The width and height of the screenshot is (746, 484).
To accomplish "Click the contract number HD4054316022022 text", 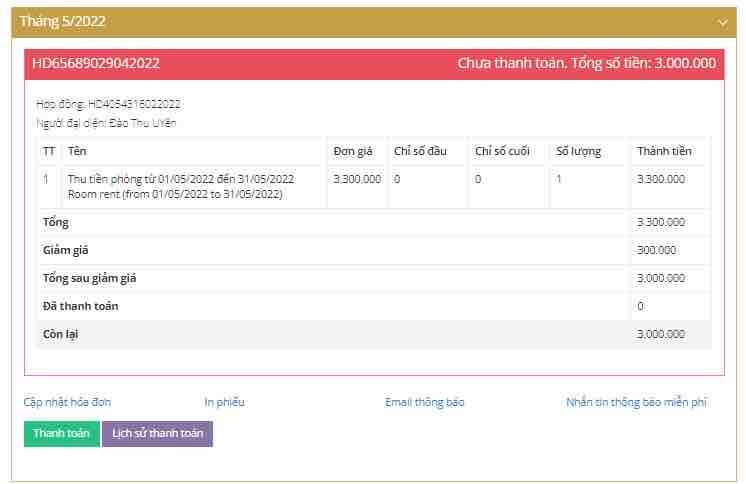I will 134,104.
